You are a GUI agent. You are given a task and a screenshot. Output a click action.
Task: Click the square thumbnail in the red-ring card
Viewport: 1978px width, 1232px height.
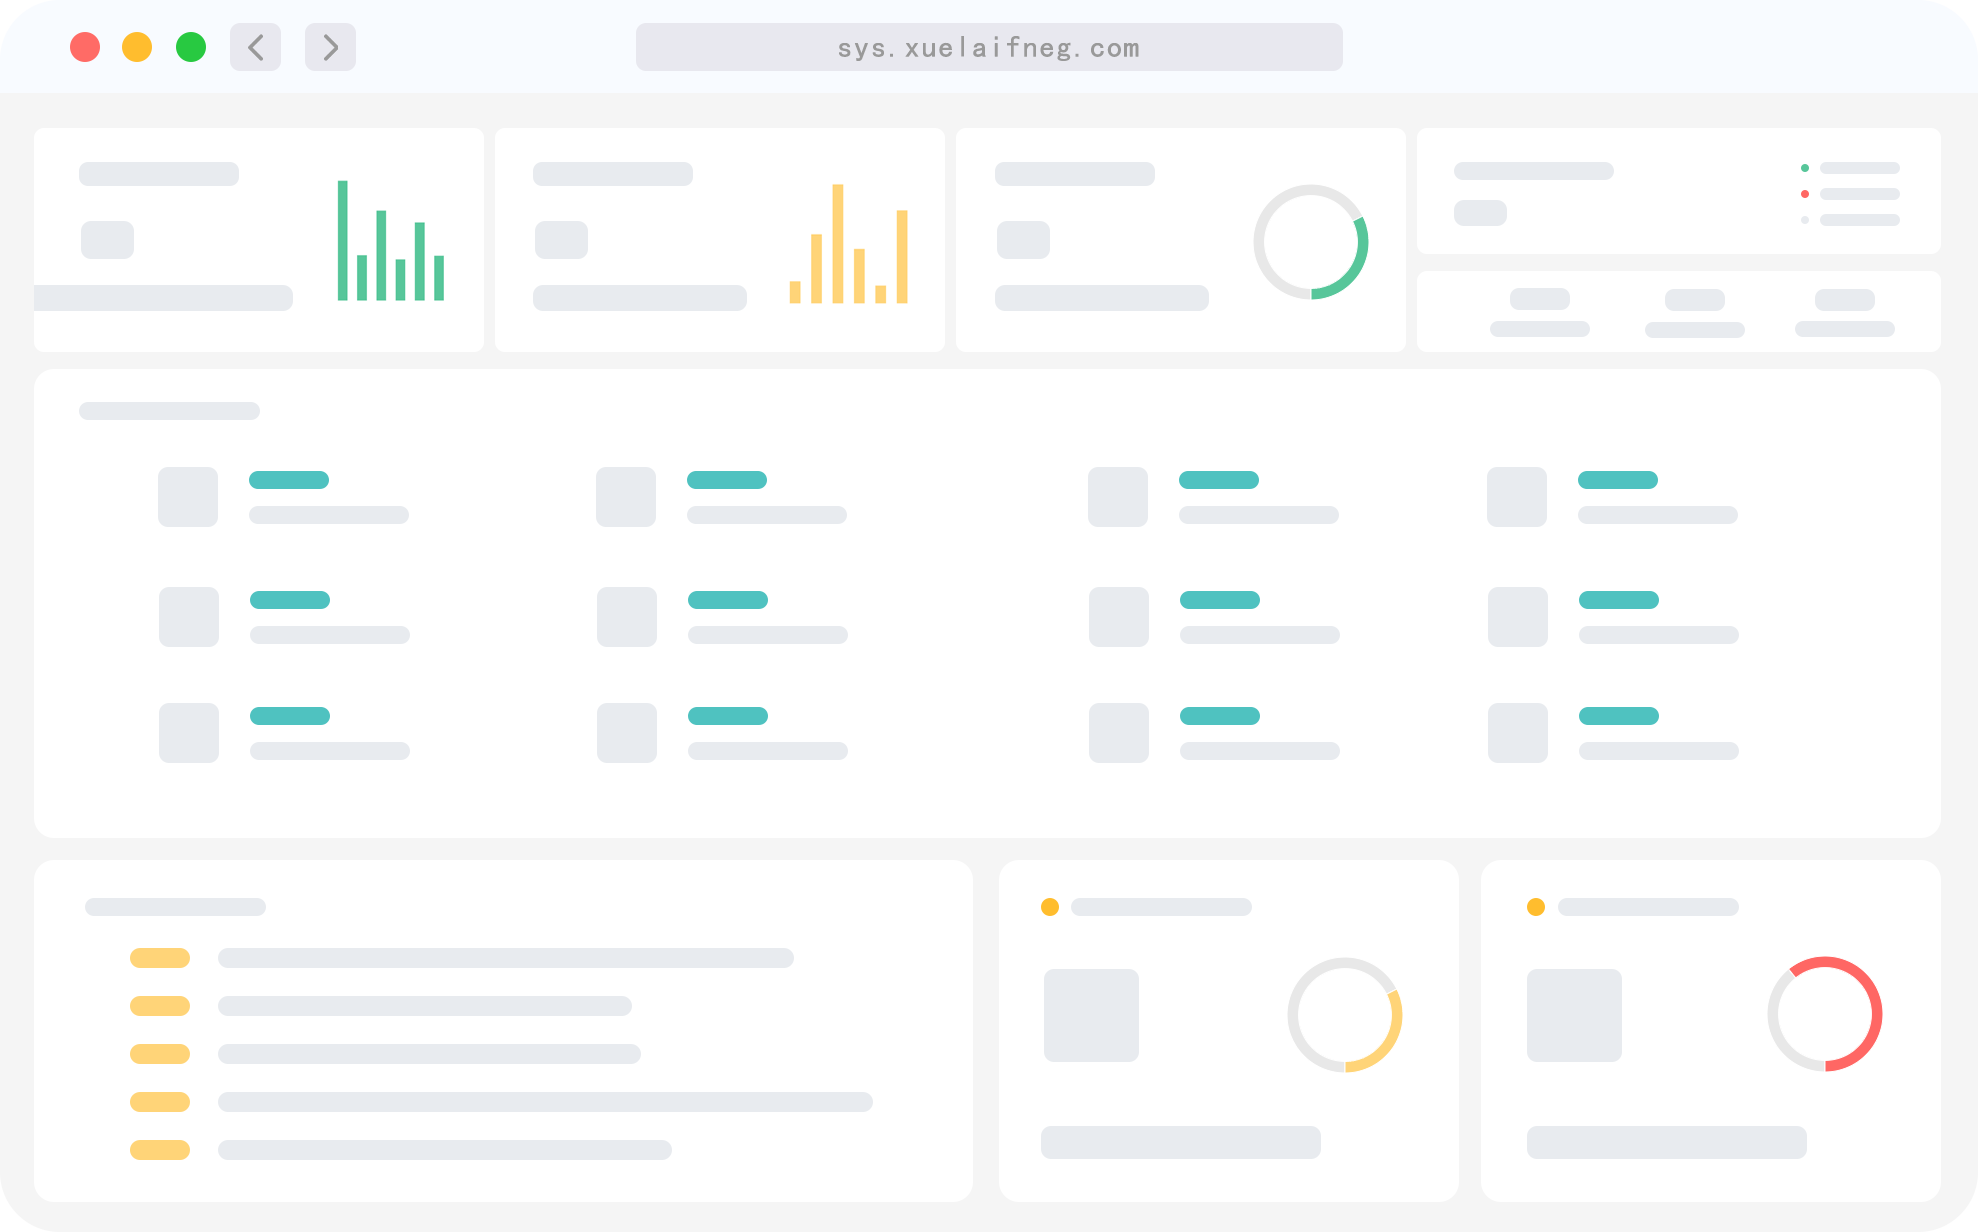click(x=1574, y=1015)
